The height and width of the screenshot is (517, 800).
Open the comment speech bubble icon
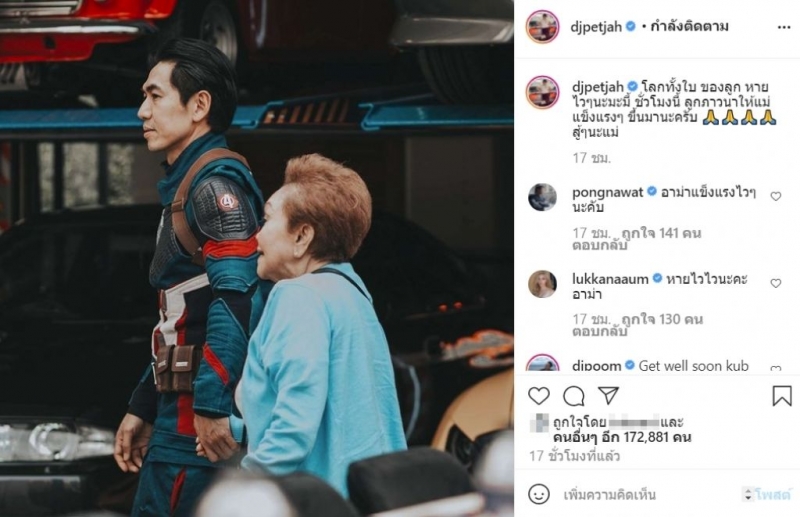pyautogui.click(x=574, y=396)
